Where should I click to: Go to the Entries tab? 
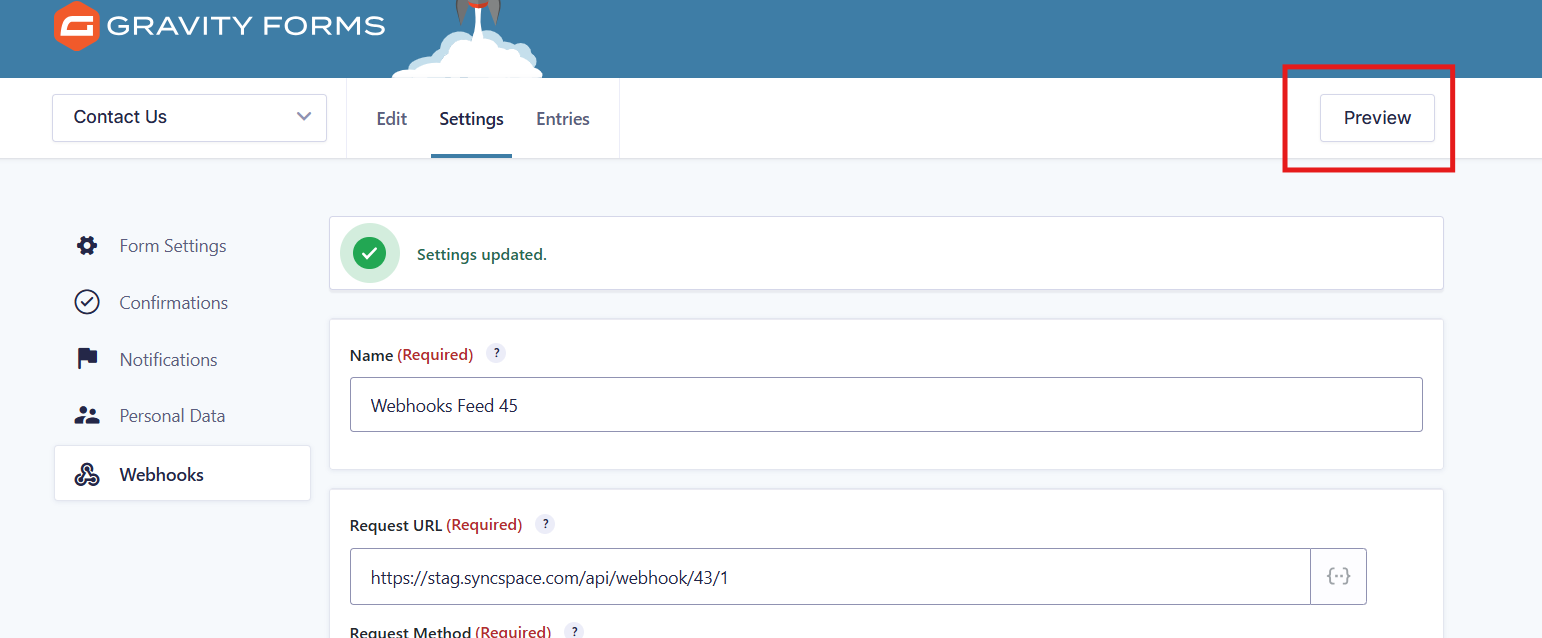point(563,119)
